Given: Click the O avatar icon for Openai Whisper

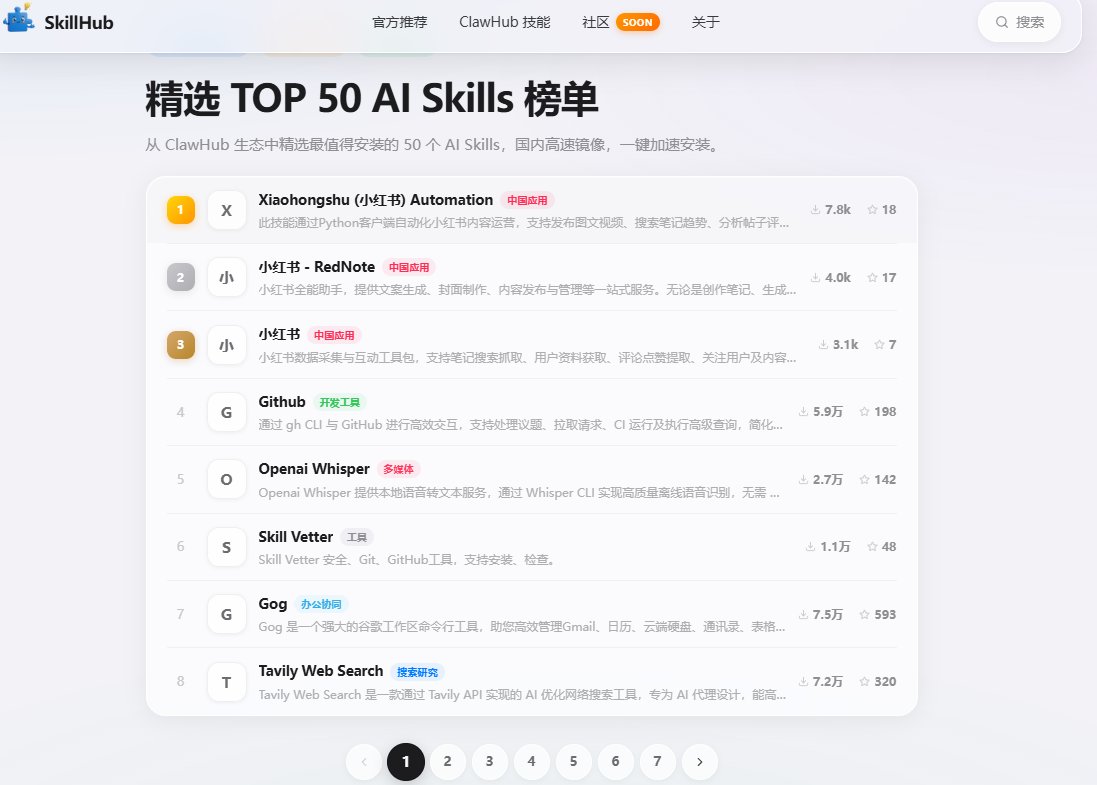Looking at the screenshot, I should coord(227,479).
